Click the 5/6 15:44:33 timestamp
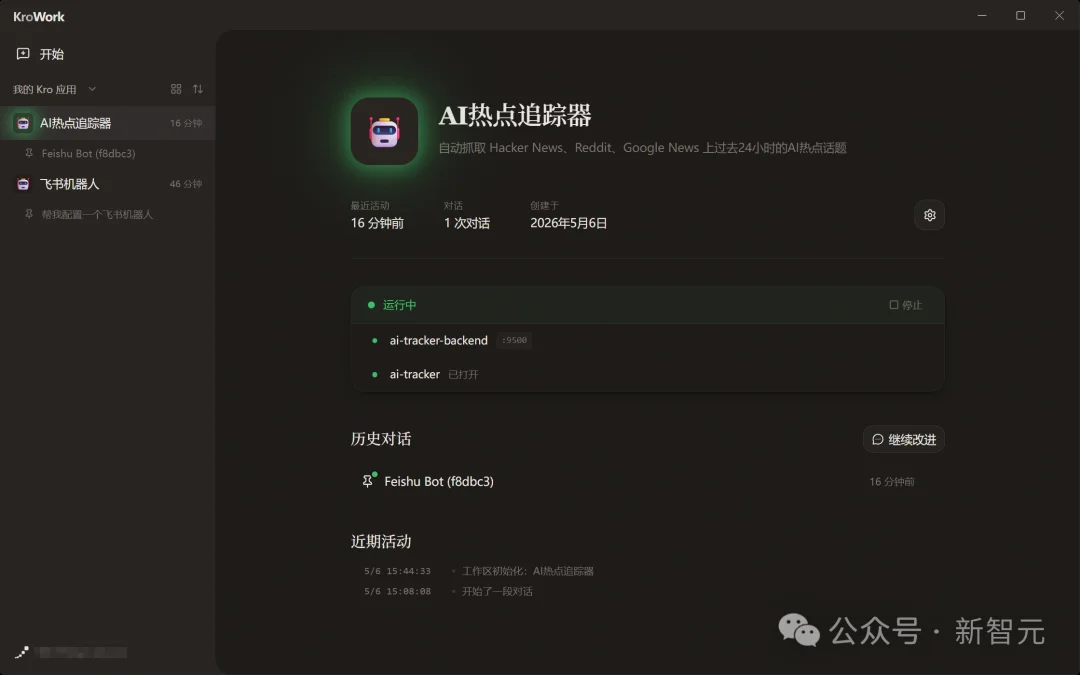1080x675 pixels. 397,571
